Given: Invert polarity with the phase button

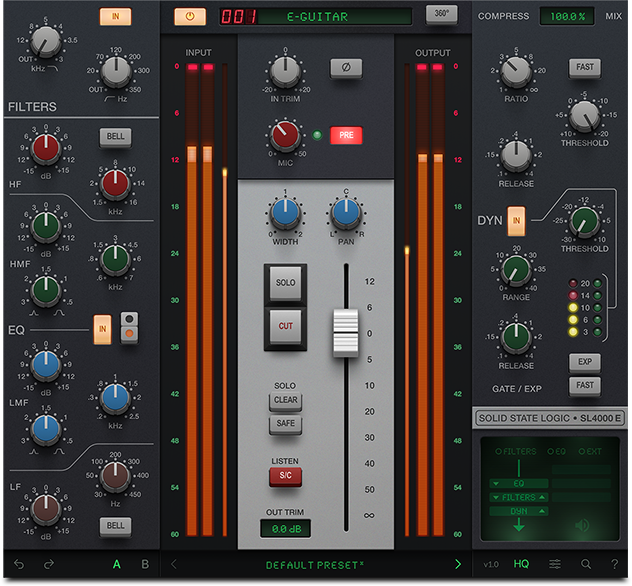Looking at the screenshot, I should click(346, 68).
